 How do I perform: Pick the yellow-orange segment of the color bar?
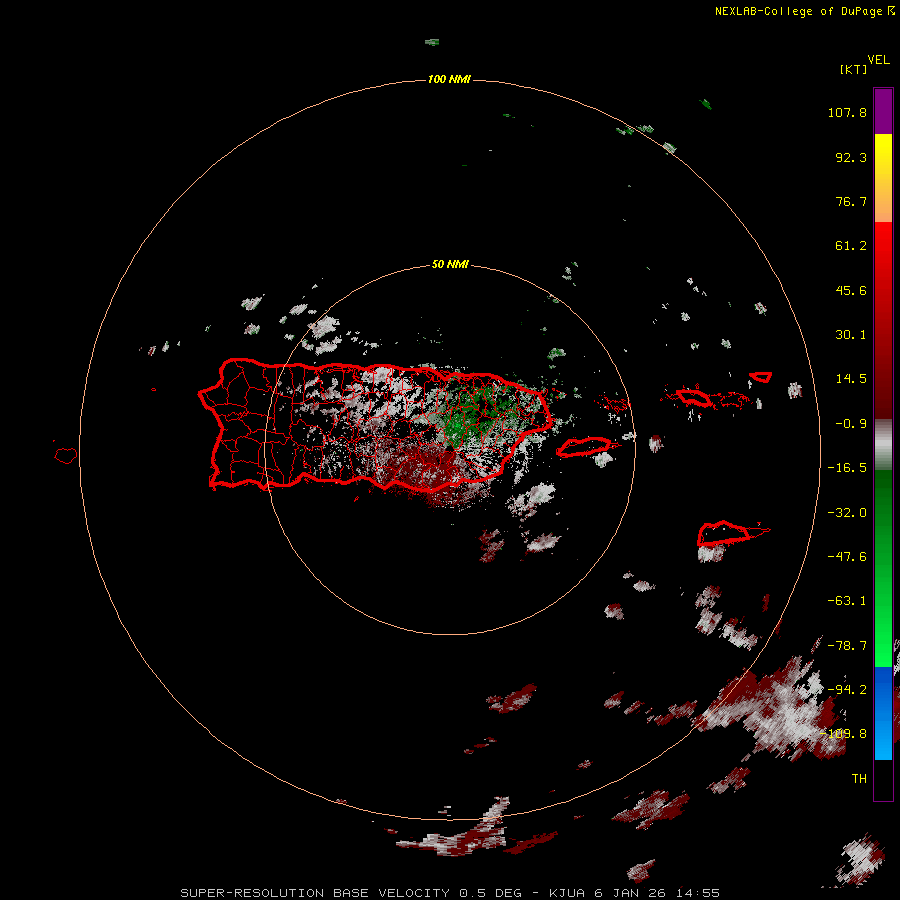[883, 178]
